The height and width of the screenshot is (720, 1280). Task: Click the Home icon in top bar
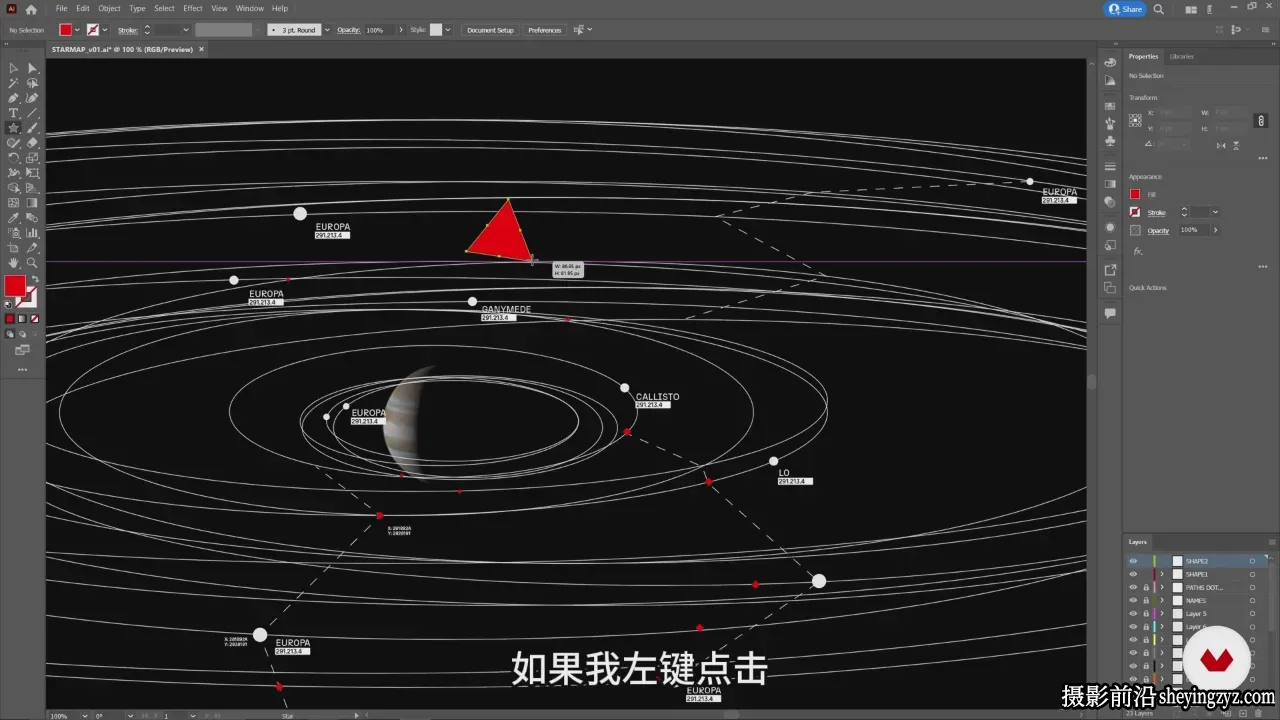[31, 9]
